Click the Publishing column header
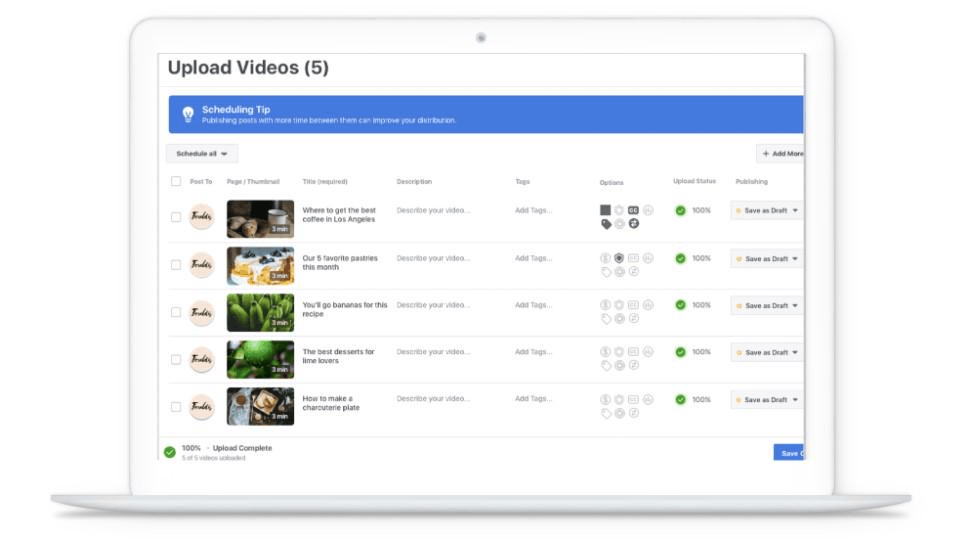Screen dimensions: 971x544 point(751,182)
